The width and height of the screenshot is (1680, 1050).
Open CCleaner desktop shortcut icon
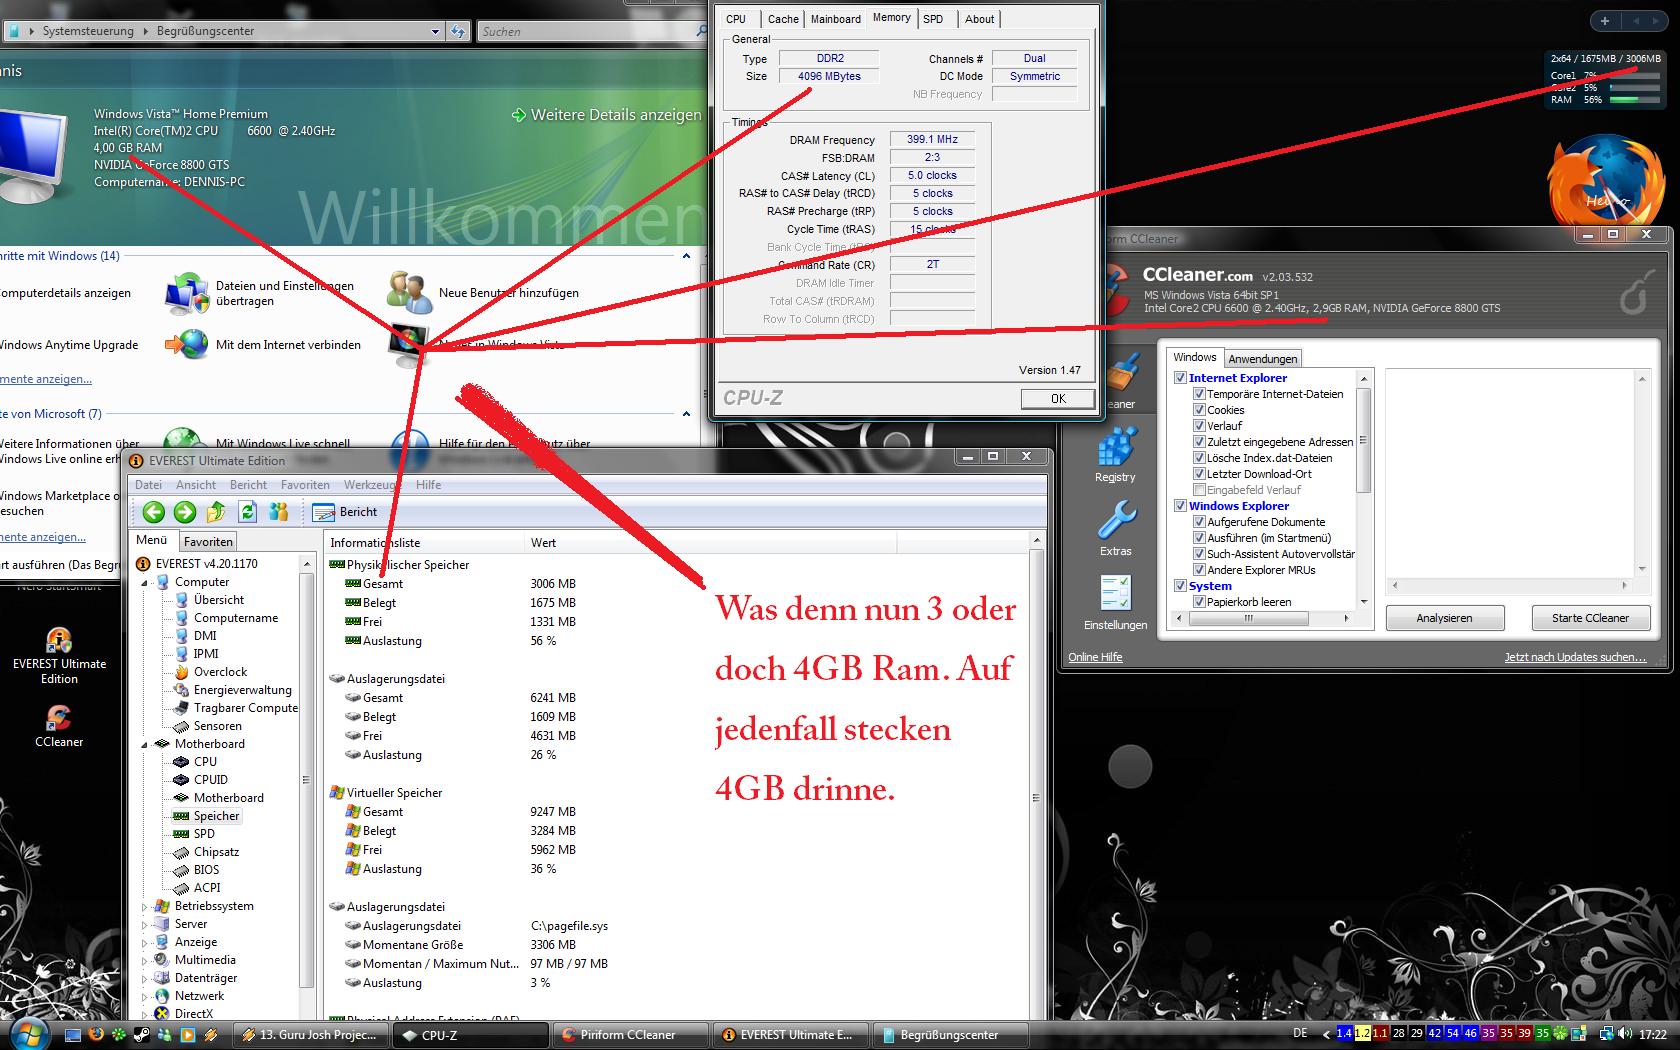(x=59, y=726)
